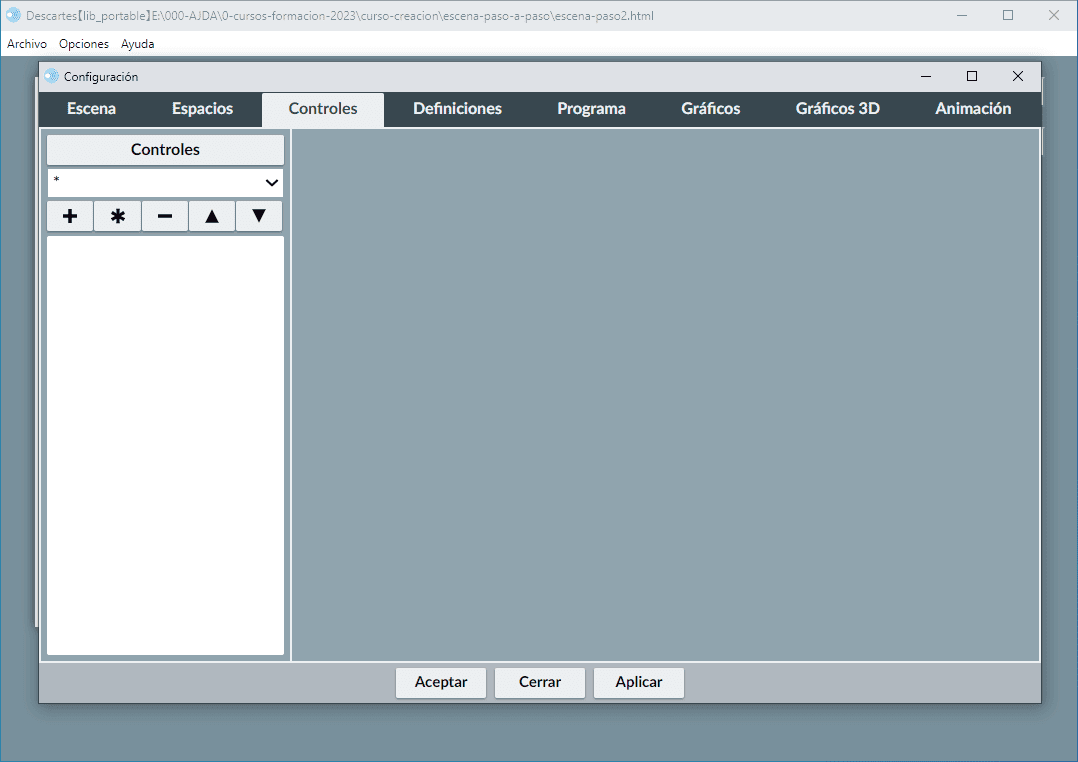The width and height of the screenshot is (1078, 762).
Task: Apply changes with the Aplicar button
Action: coord(638,682)
